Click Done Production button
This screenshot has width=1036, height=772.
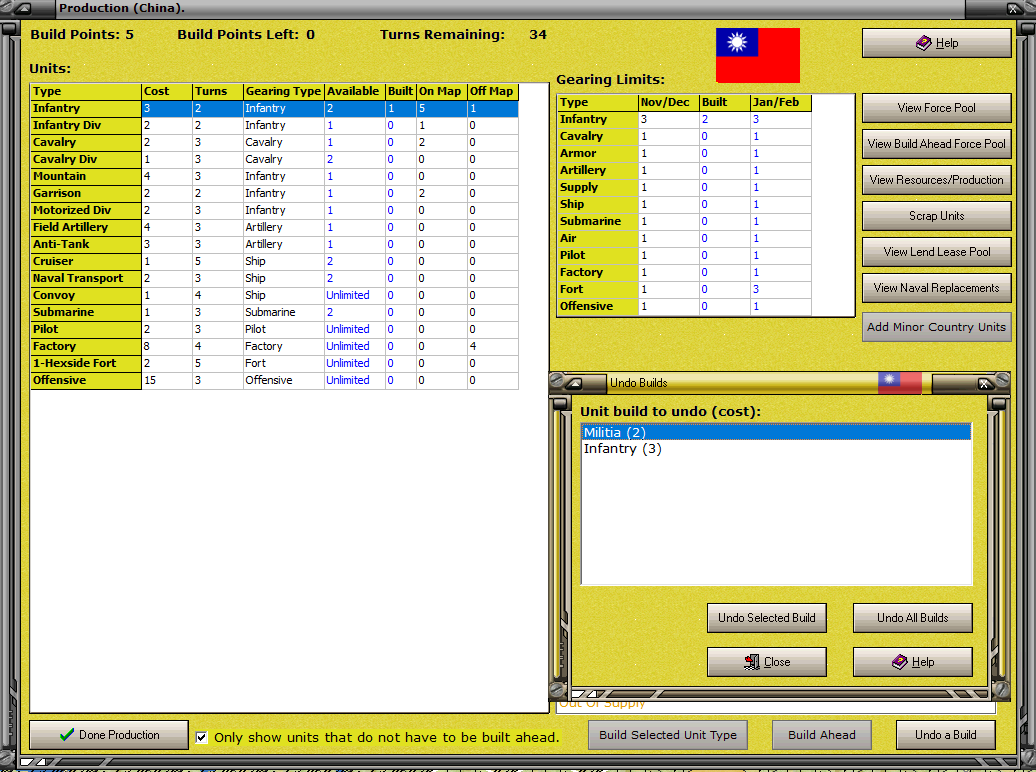tap(109, 735)
